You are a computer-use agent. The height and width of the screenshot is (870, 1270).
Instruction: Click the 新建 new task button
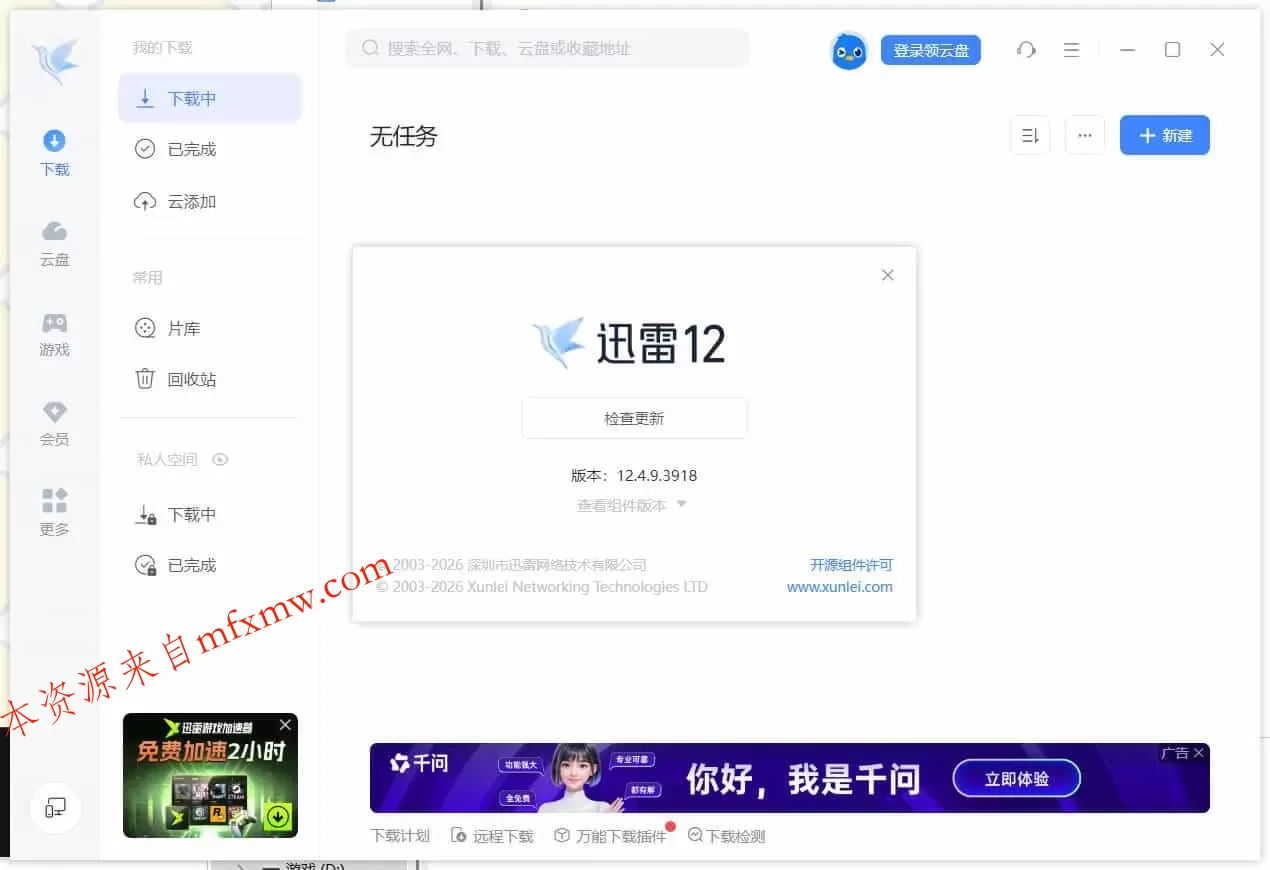pos(1165,135)
